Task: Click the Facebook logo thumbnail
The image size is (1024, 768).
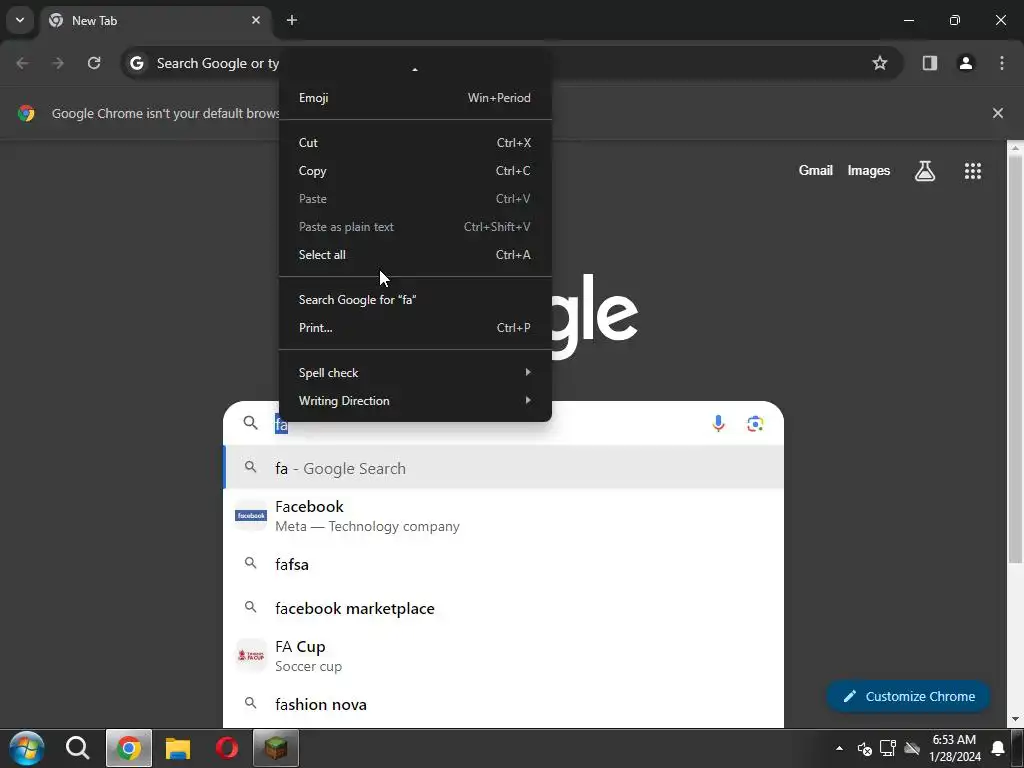Action: click(251, 516)
